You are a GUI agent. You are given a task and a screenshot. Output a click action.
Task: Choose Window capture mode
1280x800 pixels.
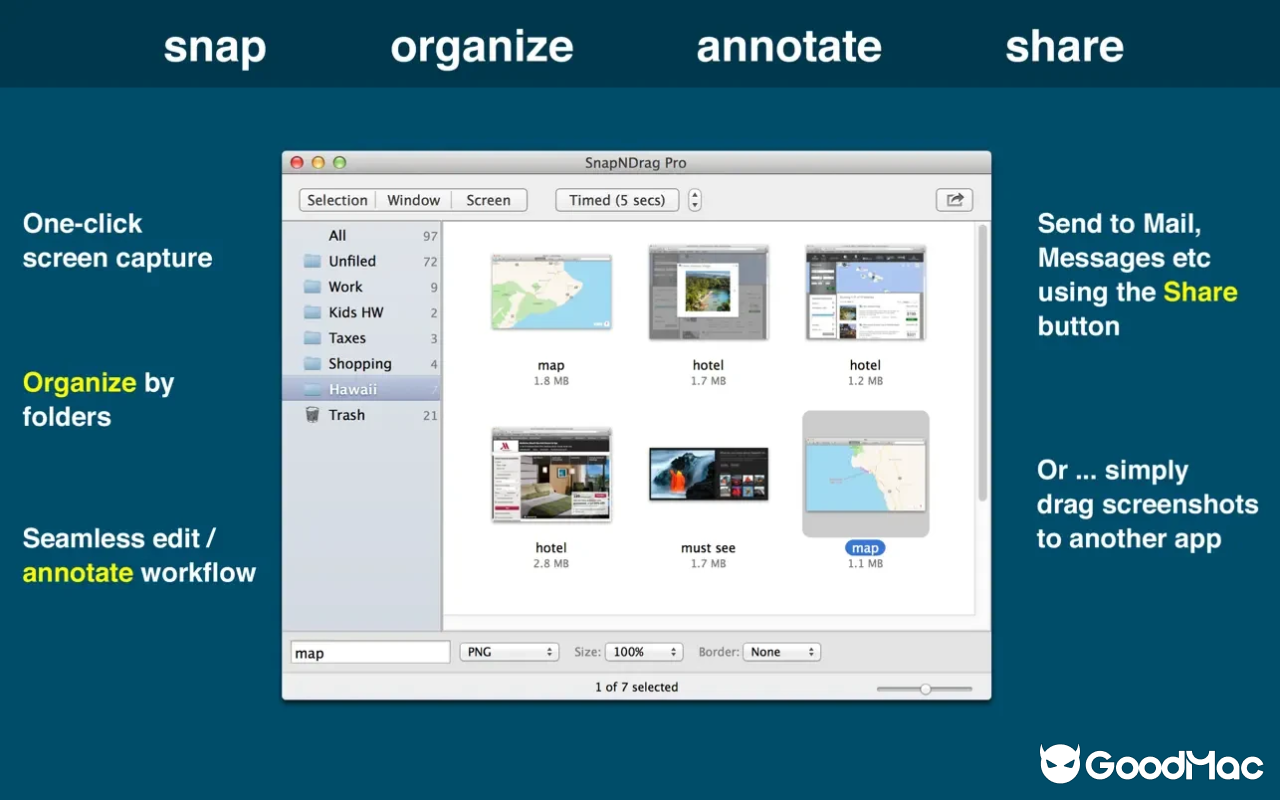coord(413,200)
